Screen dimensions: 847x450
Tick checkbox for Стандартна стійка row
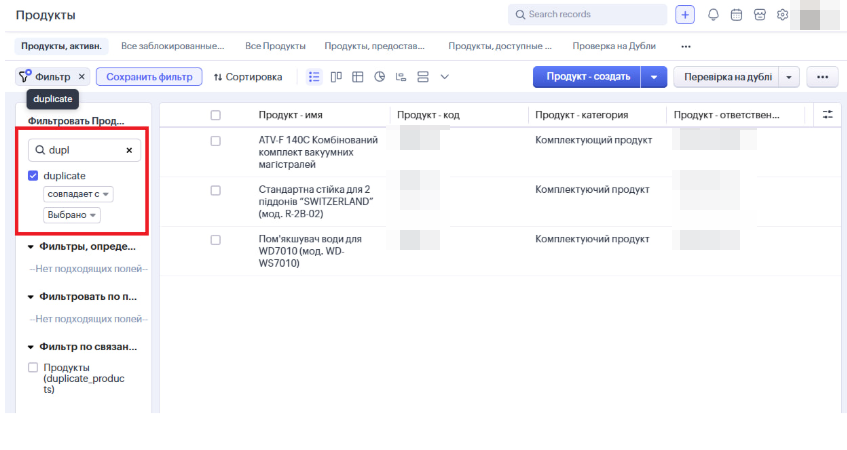pos(216,191)
